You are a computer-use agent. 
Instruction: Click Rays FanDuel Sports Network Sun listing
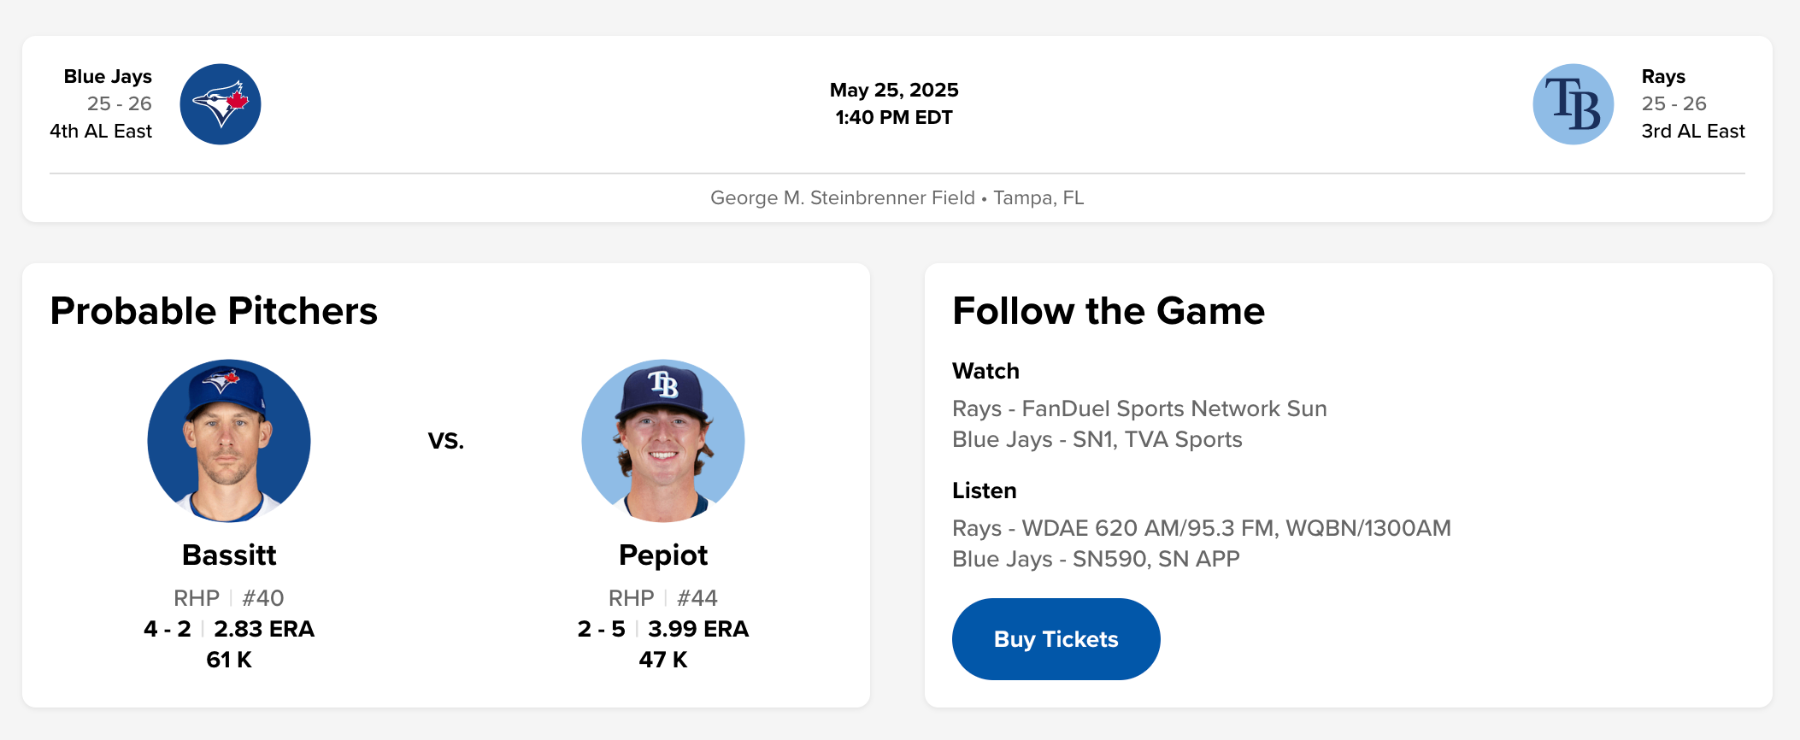pos(1139,409)
